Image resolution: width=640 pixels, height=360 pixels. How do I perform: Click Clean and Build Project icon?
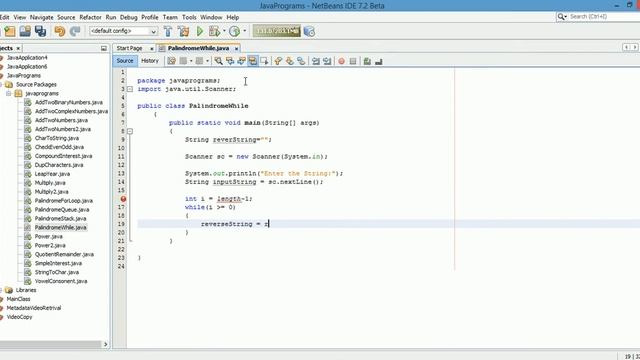[x=184, y=31]
